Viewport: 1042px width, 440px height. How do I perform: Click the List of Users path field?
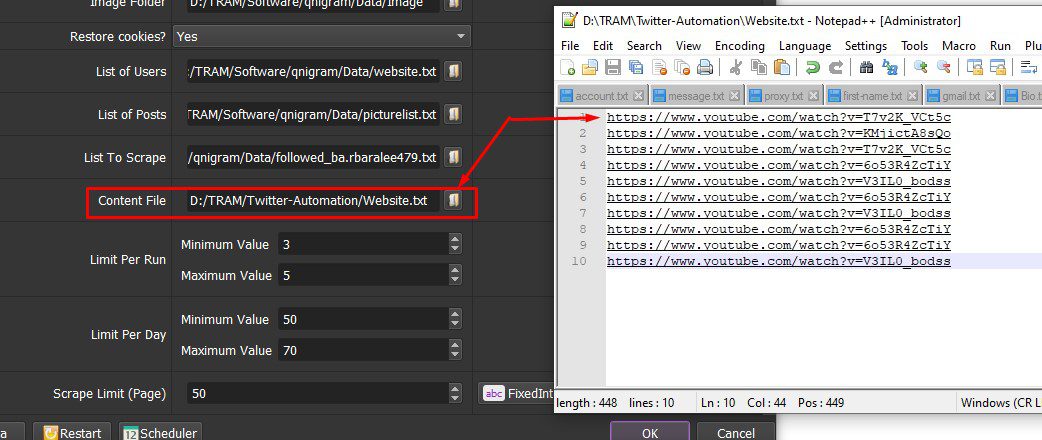[312, 72]
